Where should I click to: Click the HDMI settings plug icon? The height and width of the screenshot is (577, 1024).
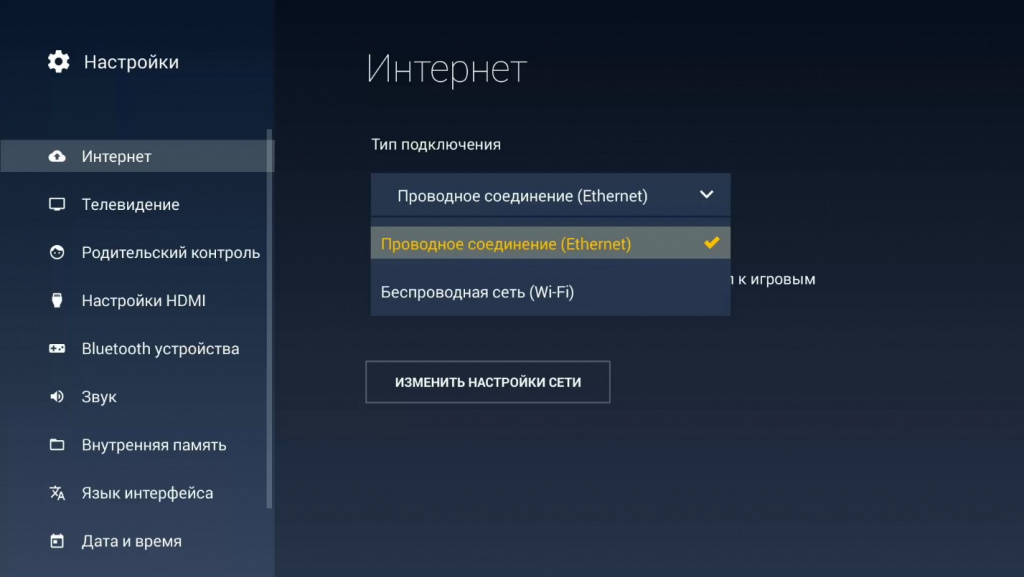57,301
